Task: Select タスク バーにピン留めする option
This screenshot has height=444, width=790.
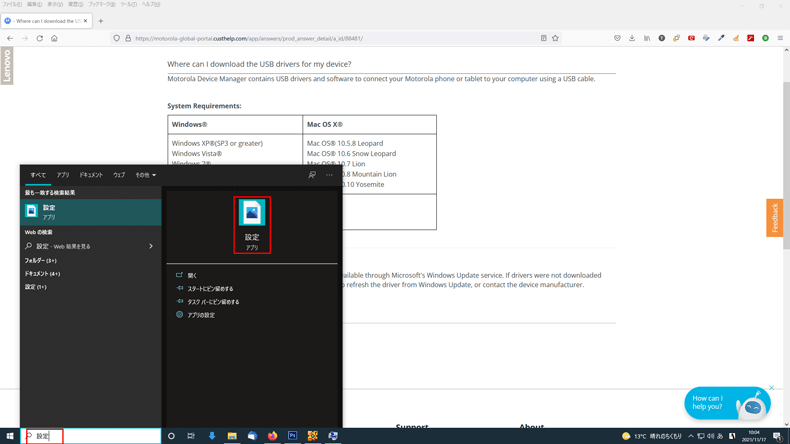Action: [x=213, y=302]
